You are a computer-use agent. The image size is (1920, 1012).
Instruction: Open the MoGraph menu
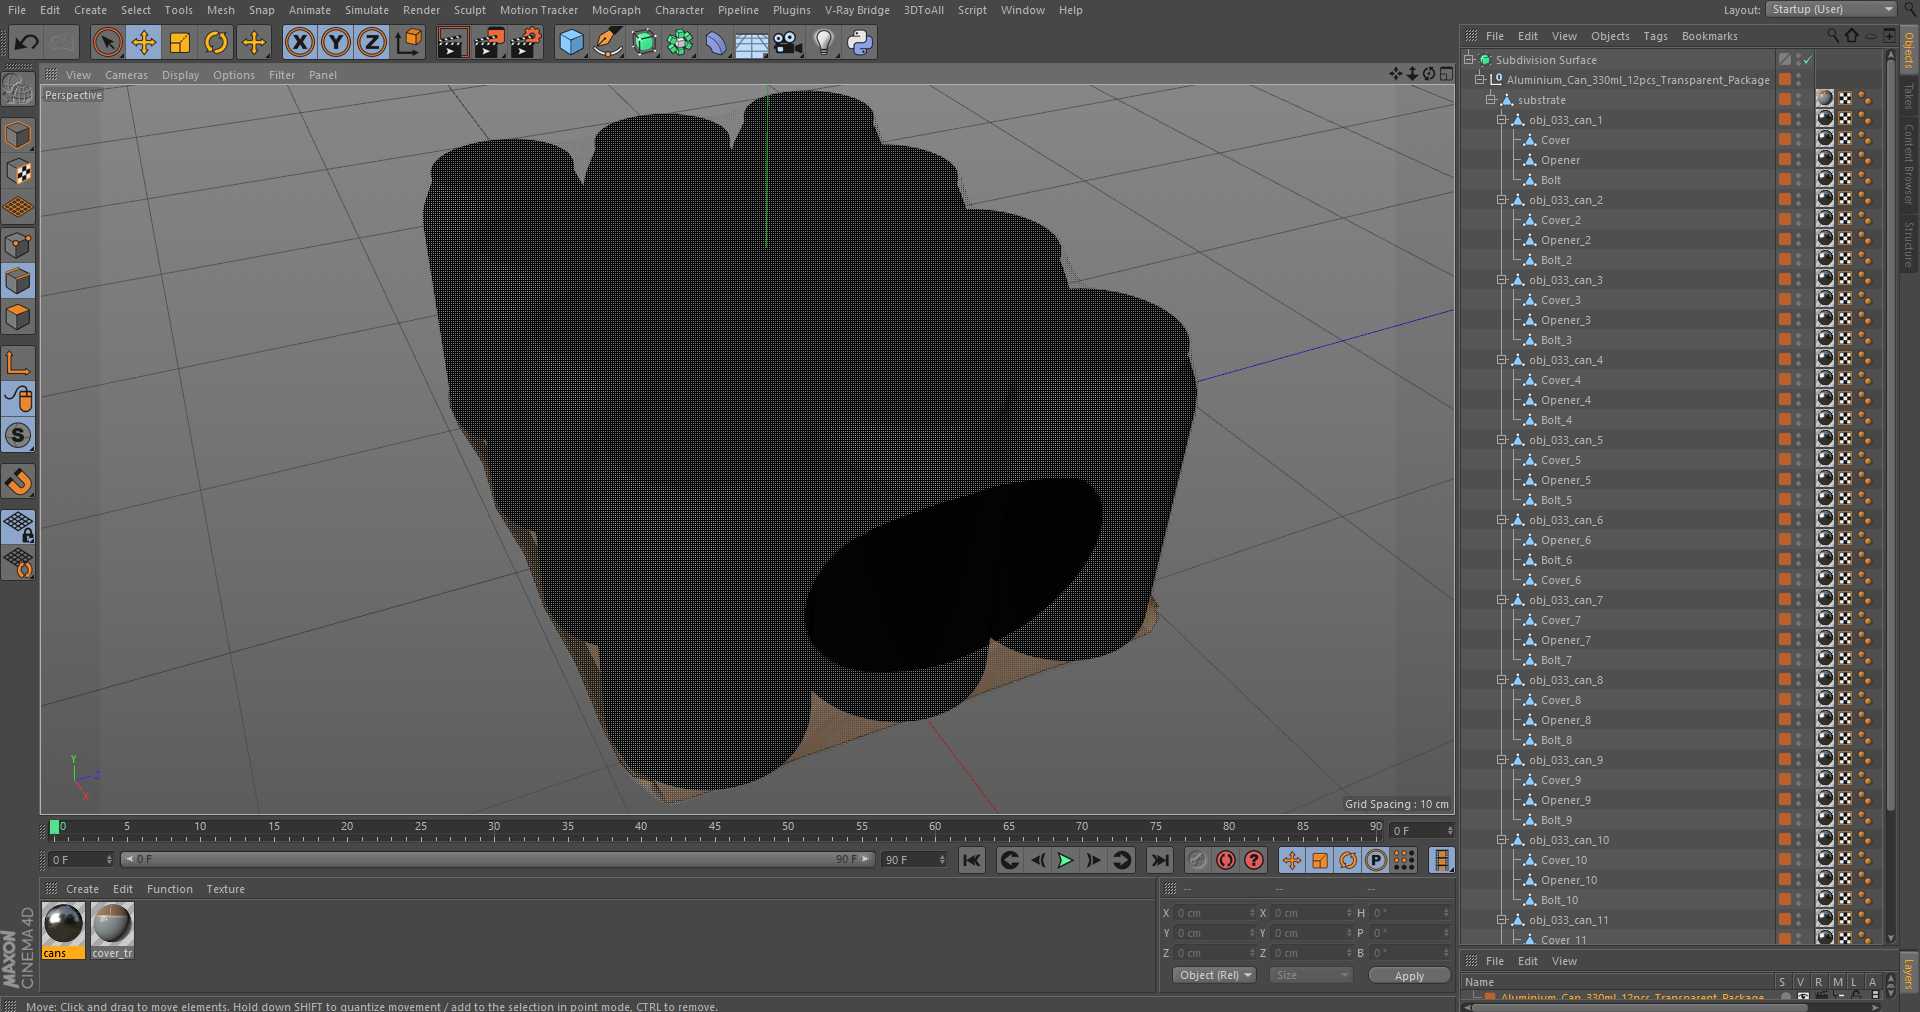pos(616,10)
